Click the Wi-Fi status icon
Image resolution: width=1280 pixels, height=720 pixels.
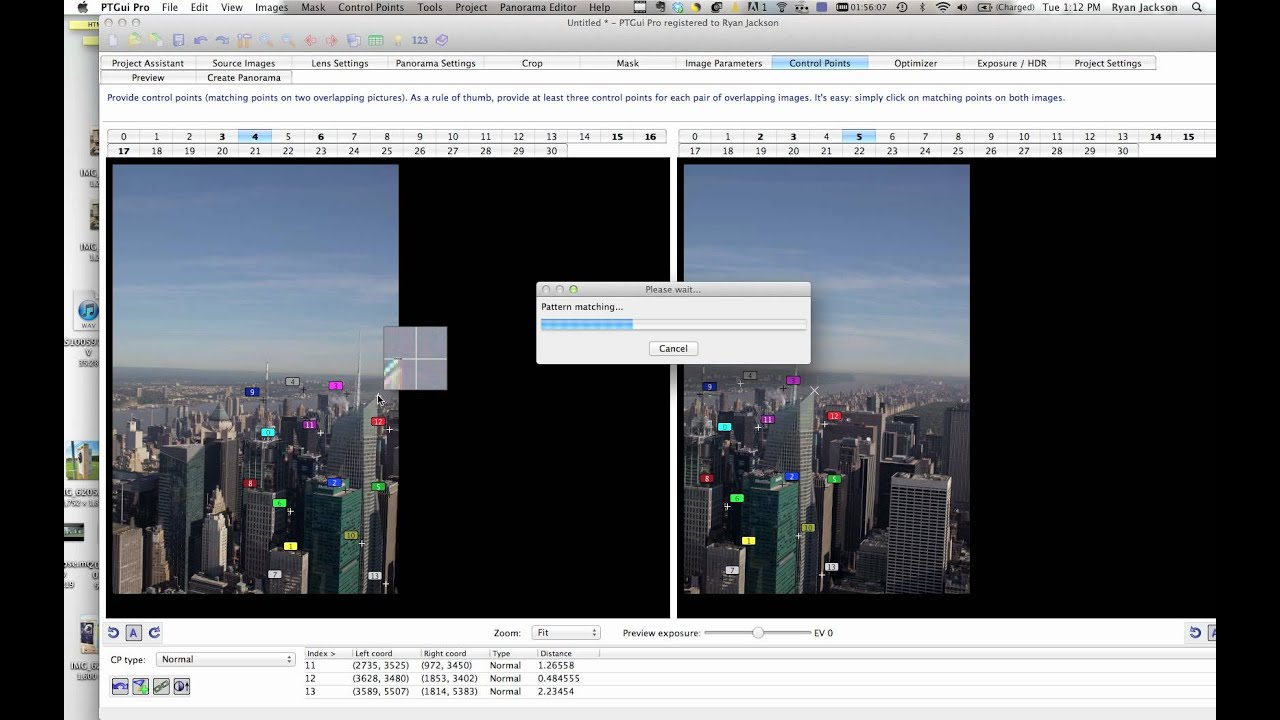point(943,7)
